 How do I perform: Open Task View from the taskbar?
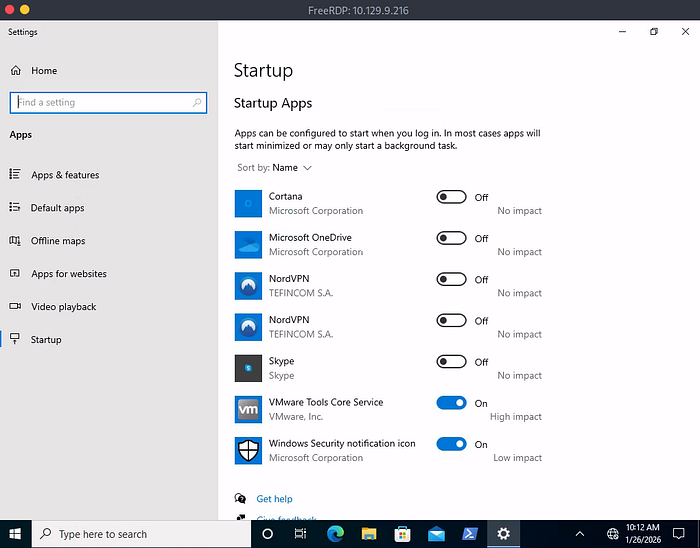click(x=300, y=534)
